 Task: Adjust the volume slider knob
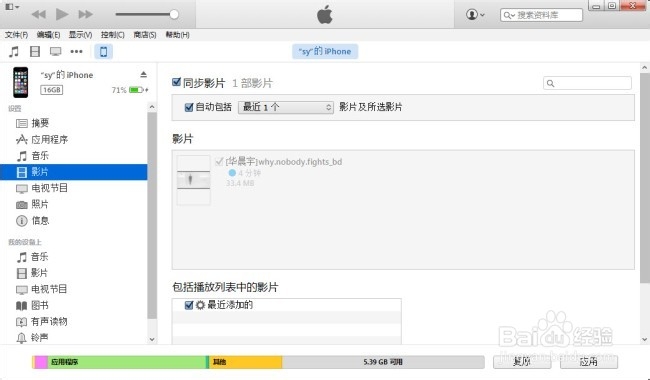click(x=174, y=15)
